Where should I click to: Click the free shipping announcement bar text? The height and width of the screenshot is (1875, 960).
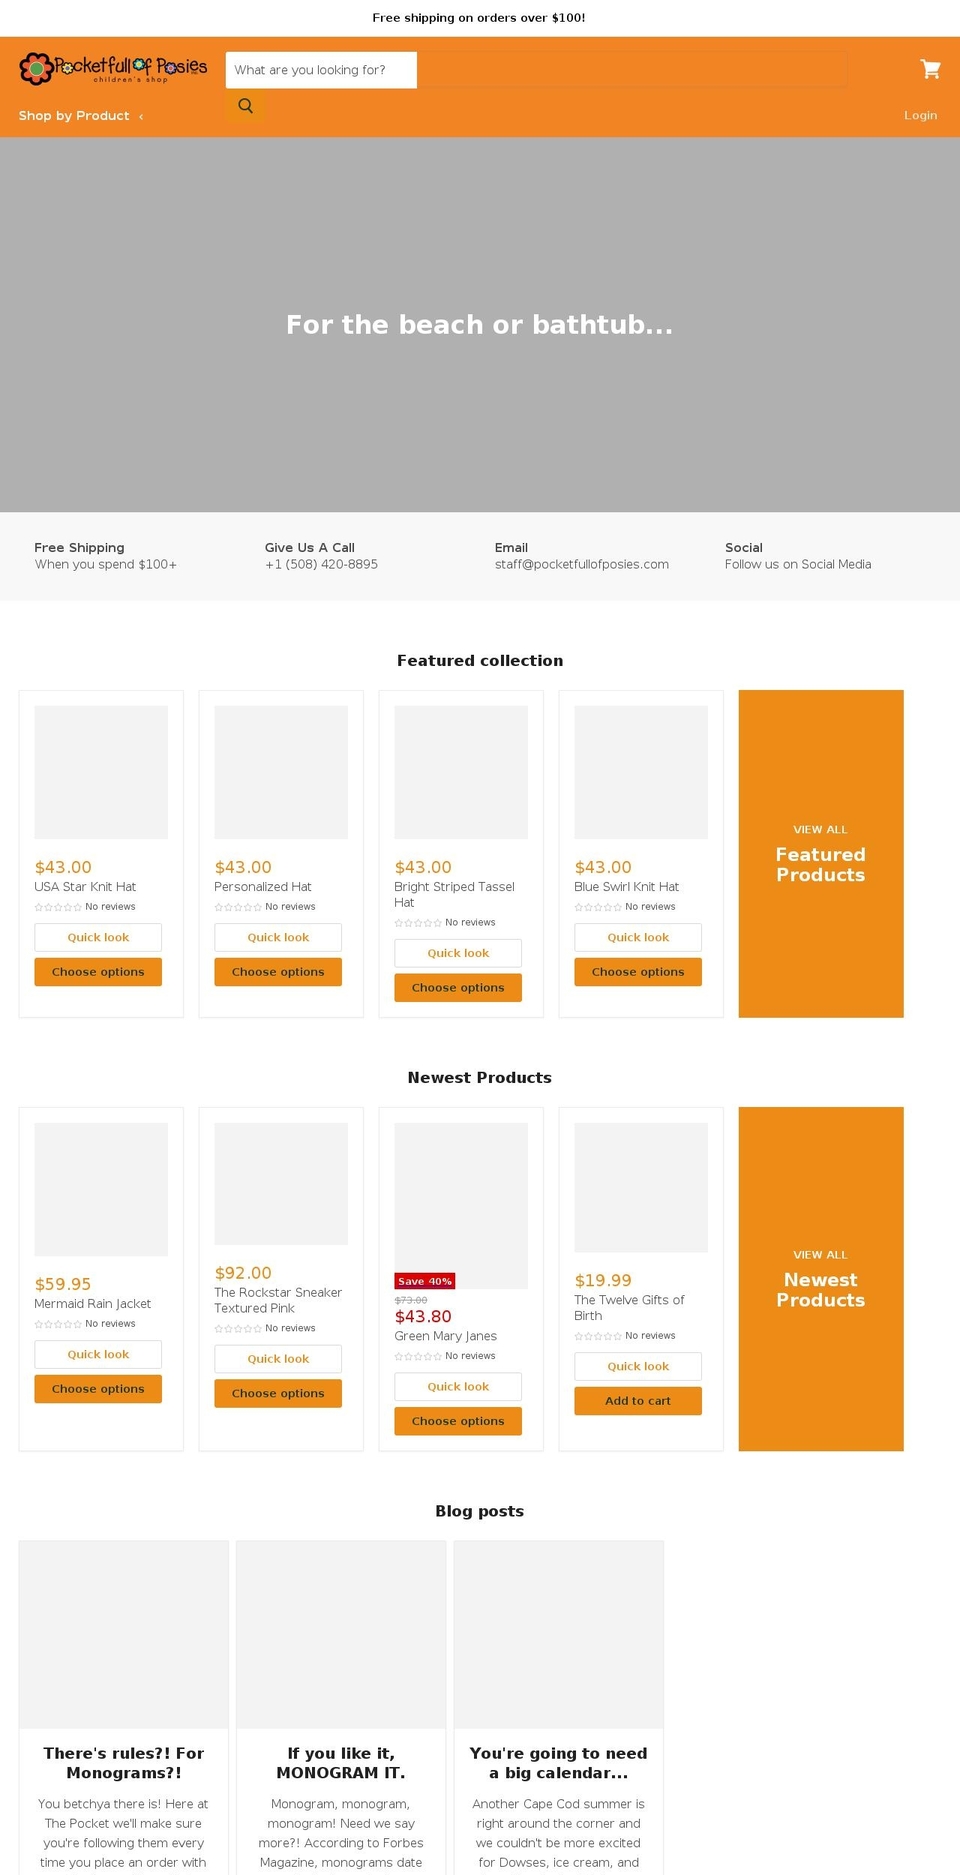[479, 18]
